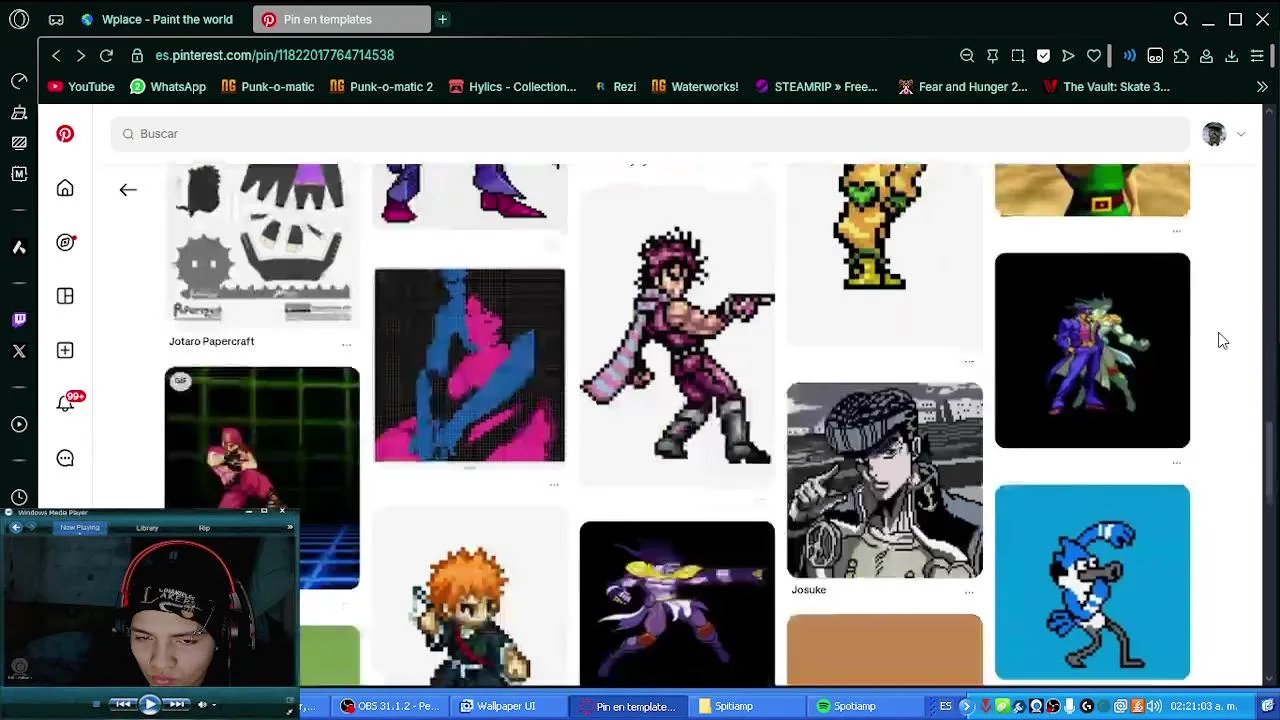Click browser forward navigation arrow
Screen dimensions: 1280x720
[x=81, y=55]
